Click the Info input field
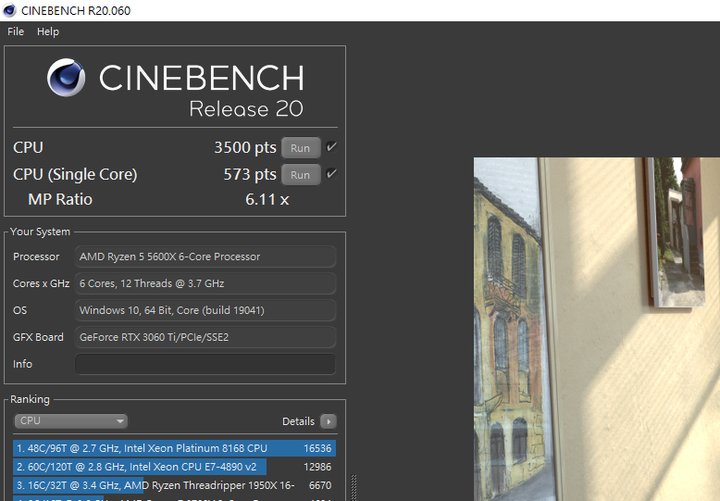The image size is (720, 501). click(205, 364)
